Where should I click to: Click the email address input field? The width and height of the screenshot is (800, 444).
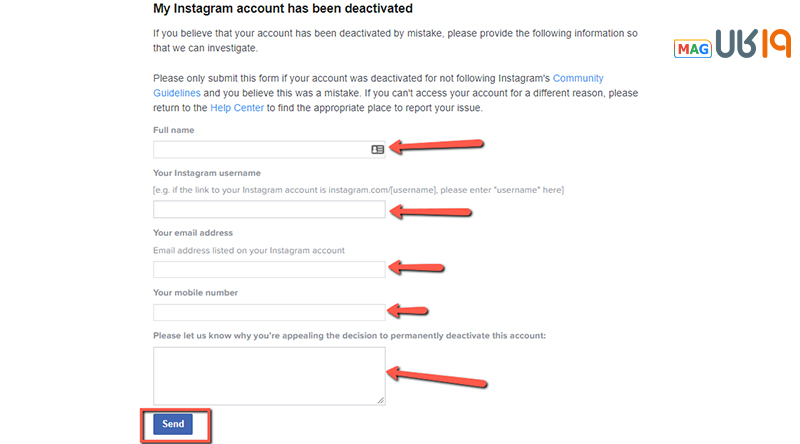click(269, 269)
